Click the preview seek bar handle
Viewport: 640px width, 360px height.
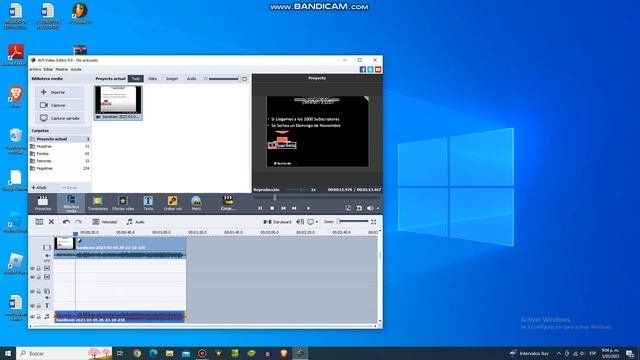coord(275,198)
